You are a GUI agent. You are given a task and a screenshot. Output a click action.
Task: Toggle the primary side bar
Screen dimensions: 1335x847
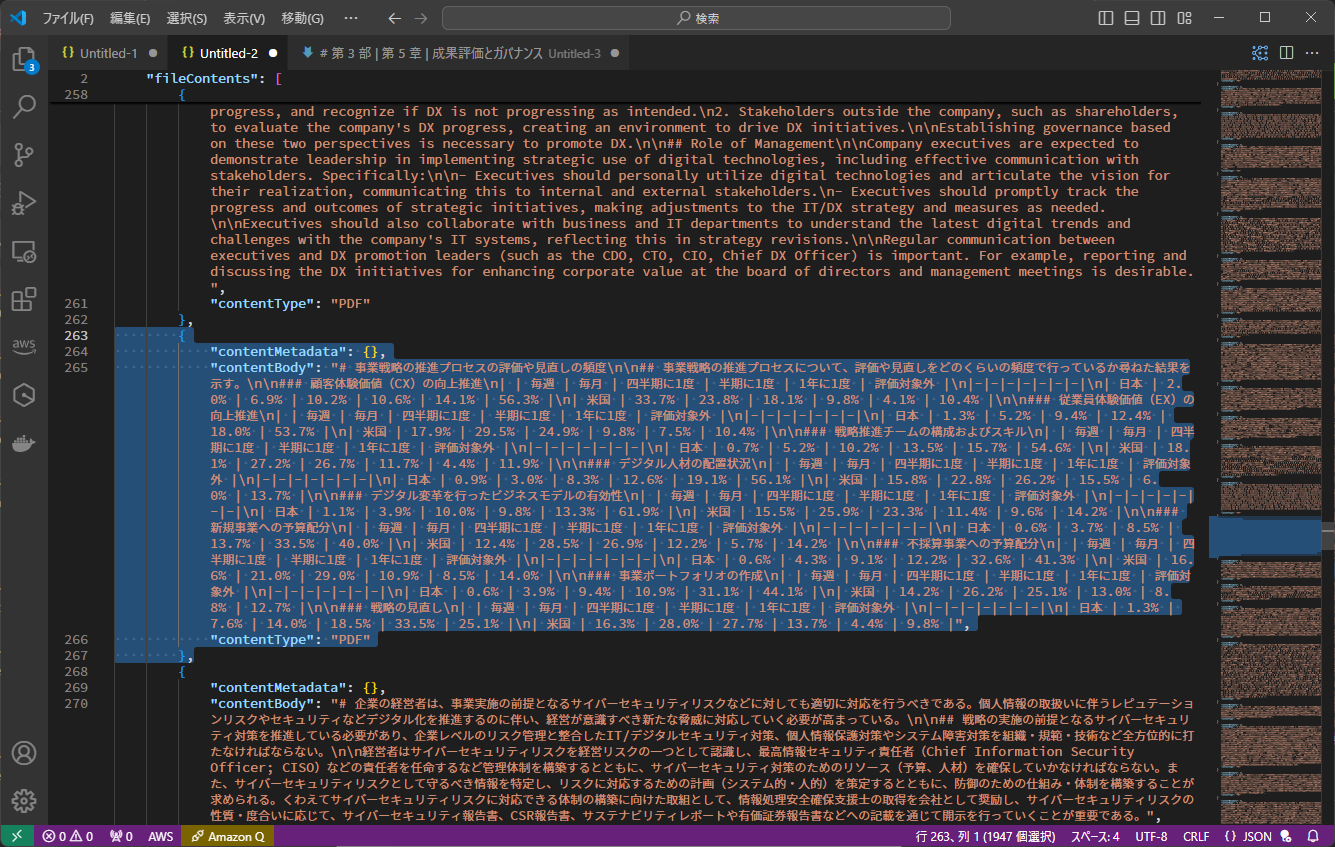1106,18
